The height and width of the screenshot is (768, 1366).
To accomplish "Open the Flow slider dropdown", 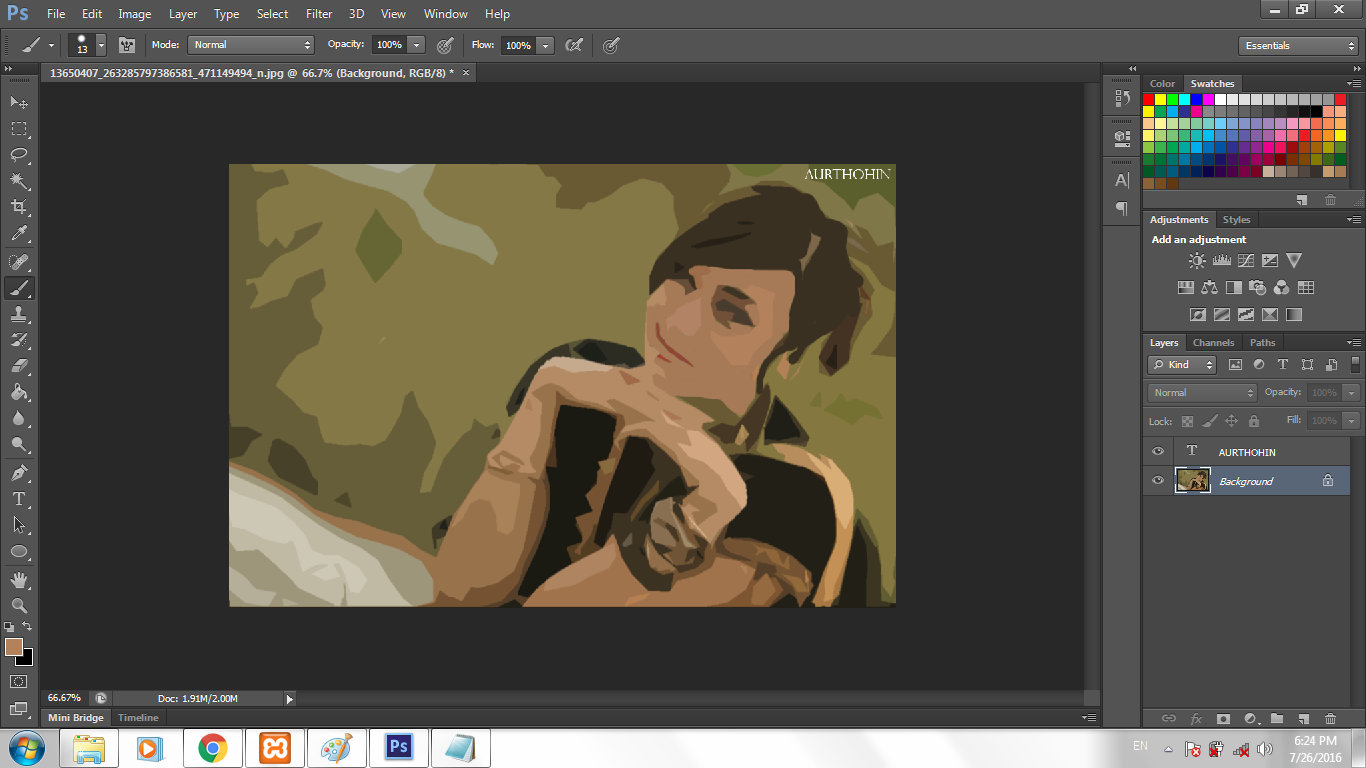I will pyautogui.click(x=545, y=45).
